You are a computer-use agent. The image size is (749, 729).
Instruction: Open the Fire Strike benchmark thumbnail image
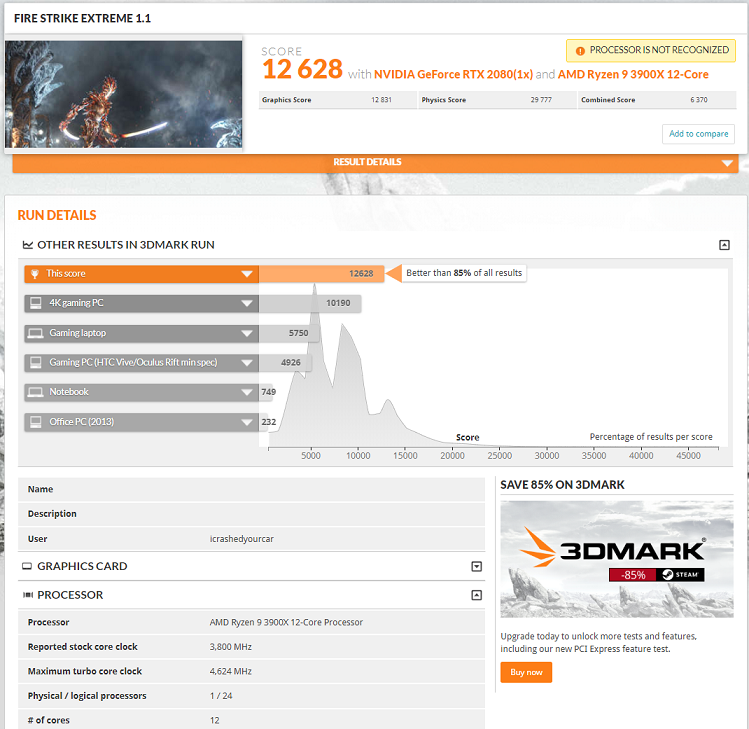pyautogui.click(x=124, y=94)
